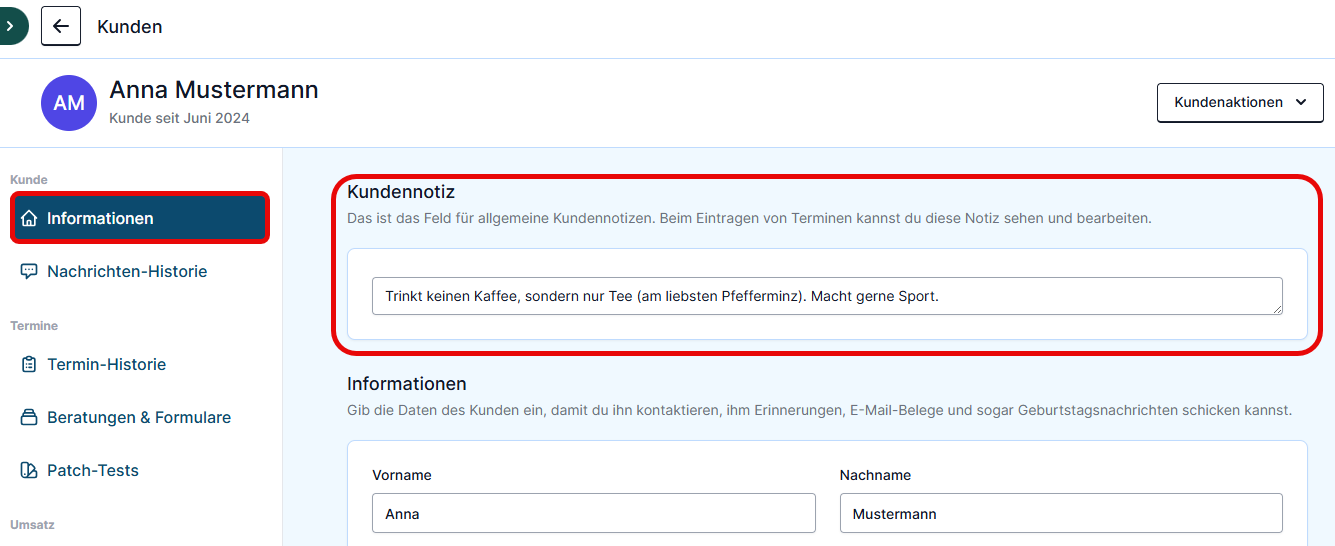Open the Kundenaktionen dropdown
This screenshot has width=1335, height=546.
coord(1240,102)
